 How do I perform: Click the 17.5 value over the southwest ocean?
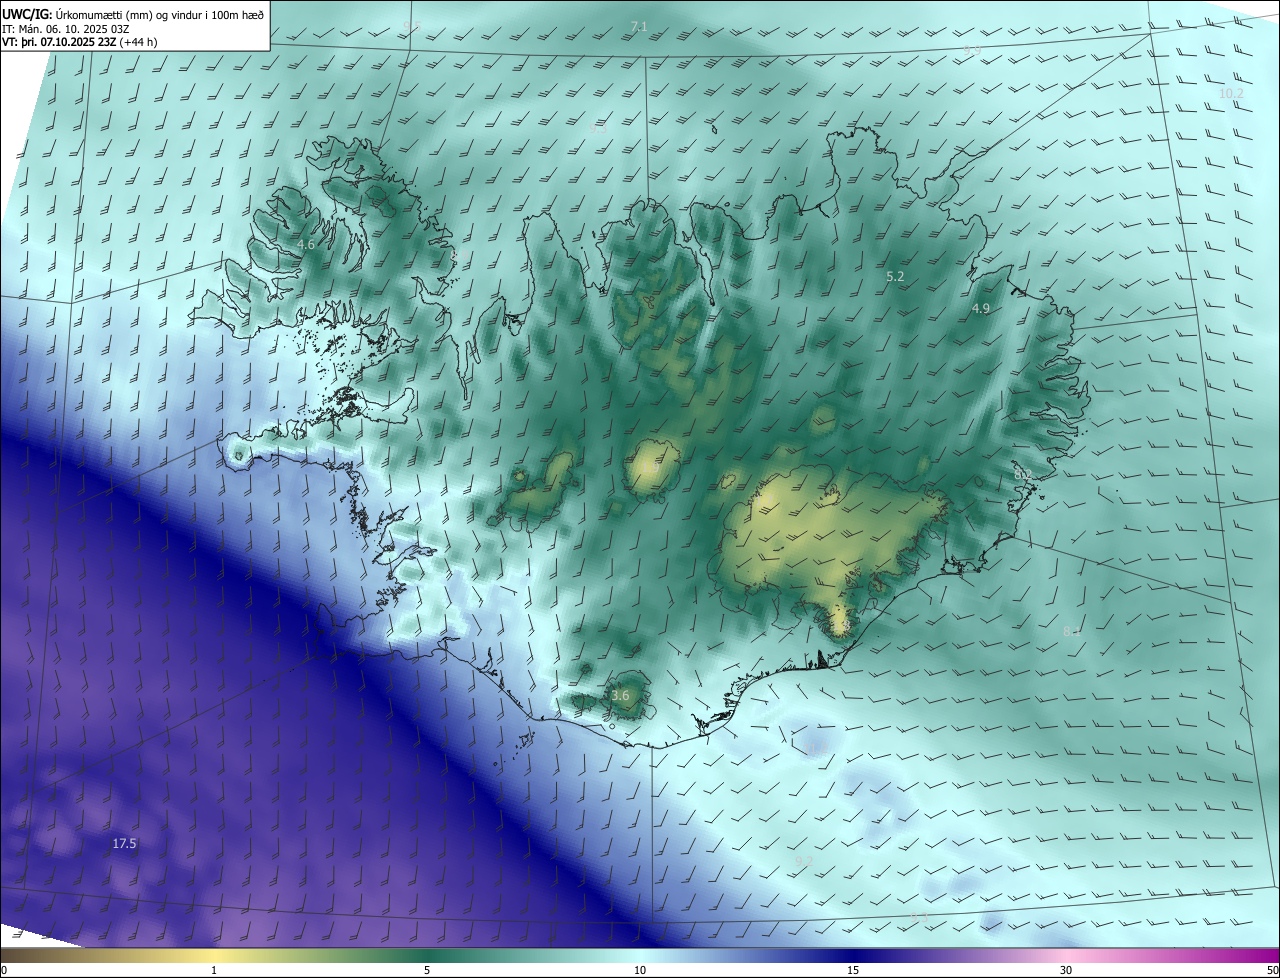pyautogui.click(x=124, y=844)
